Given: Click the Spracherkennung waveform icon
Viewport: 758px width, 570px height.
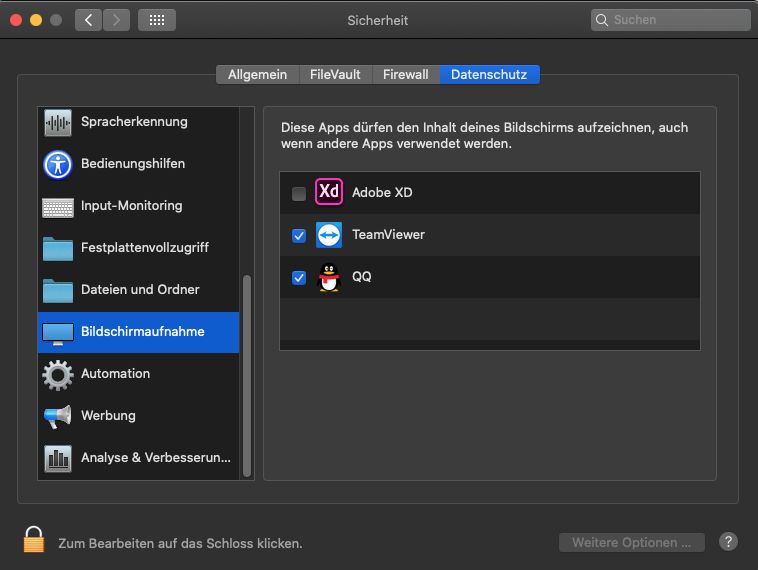Looking at the screenshot, I should pyautogui.click(x=58, y=123).
